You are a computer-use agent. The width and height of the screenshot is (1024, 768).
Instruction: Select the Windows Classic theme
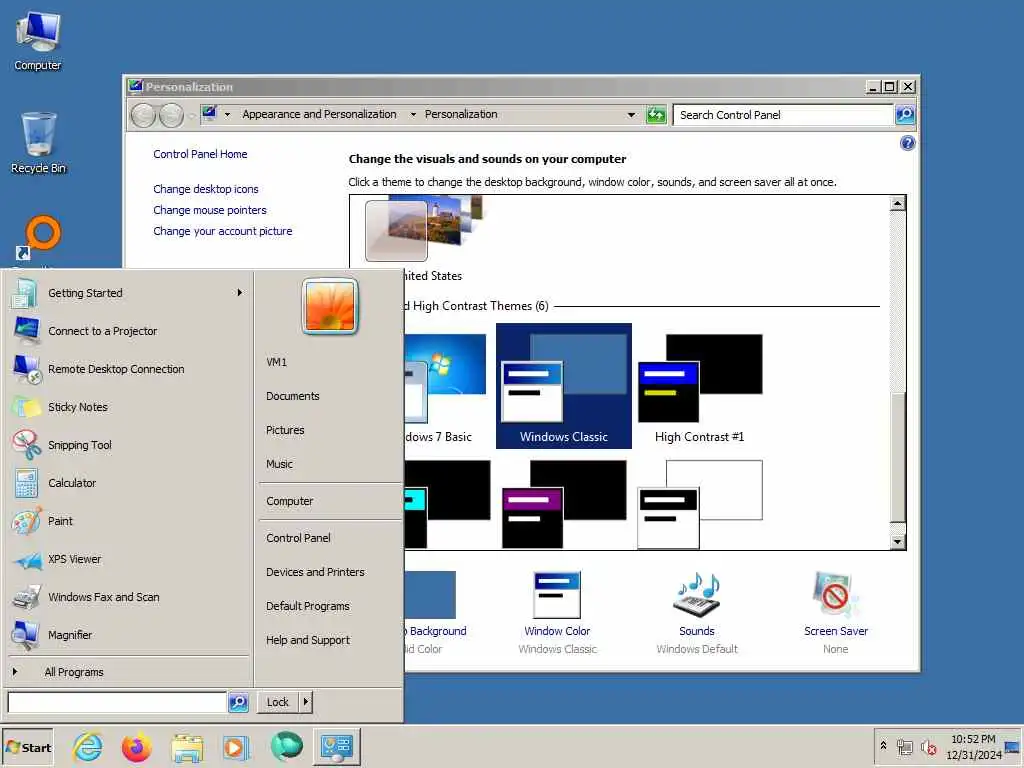coord(564,386)
